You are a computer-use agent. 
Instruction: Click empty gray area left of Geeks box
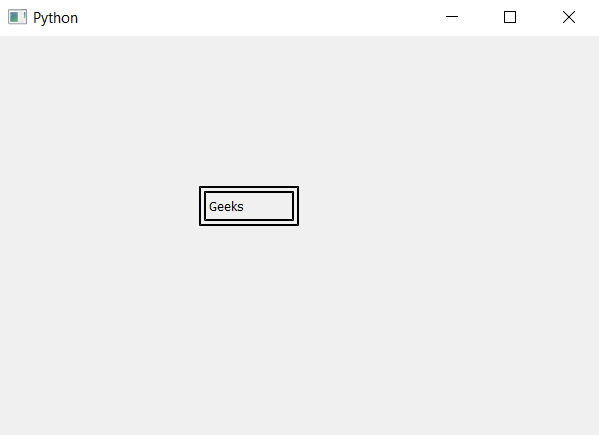99,206
